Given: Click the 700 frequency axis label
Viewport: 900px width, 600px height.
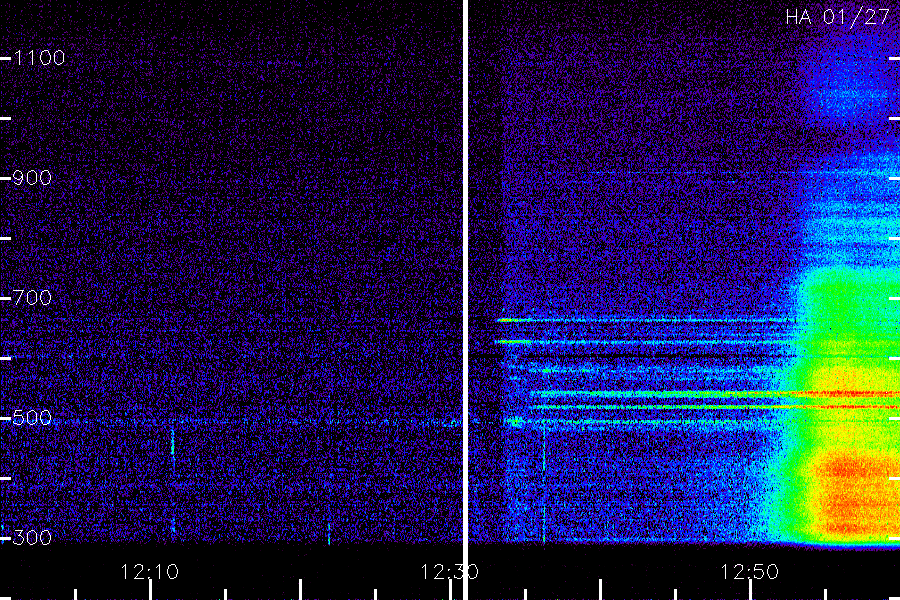Looking at the screenshot, I should pyautogui.click(x=32, y=297).
